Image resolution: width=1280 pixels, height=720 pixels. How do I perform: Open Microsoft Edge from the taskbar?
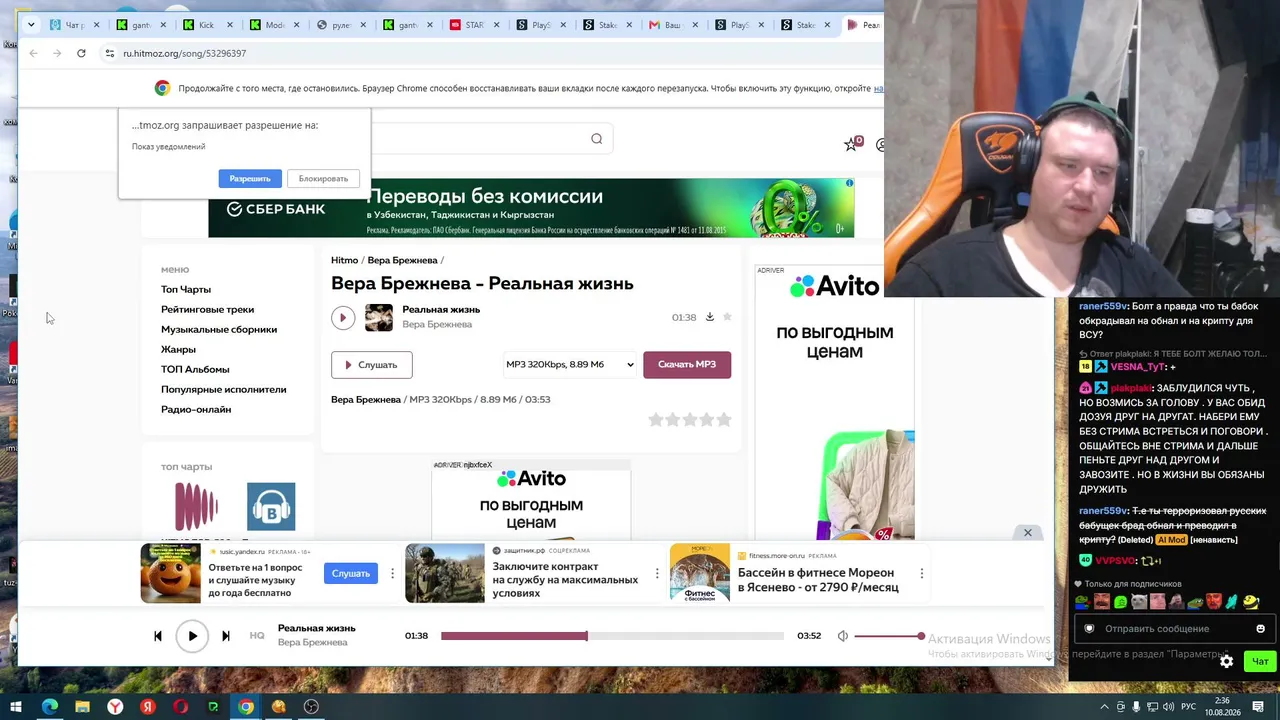(50, 707)
